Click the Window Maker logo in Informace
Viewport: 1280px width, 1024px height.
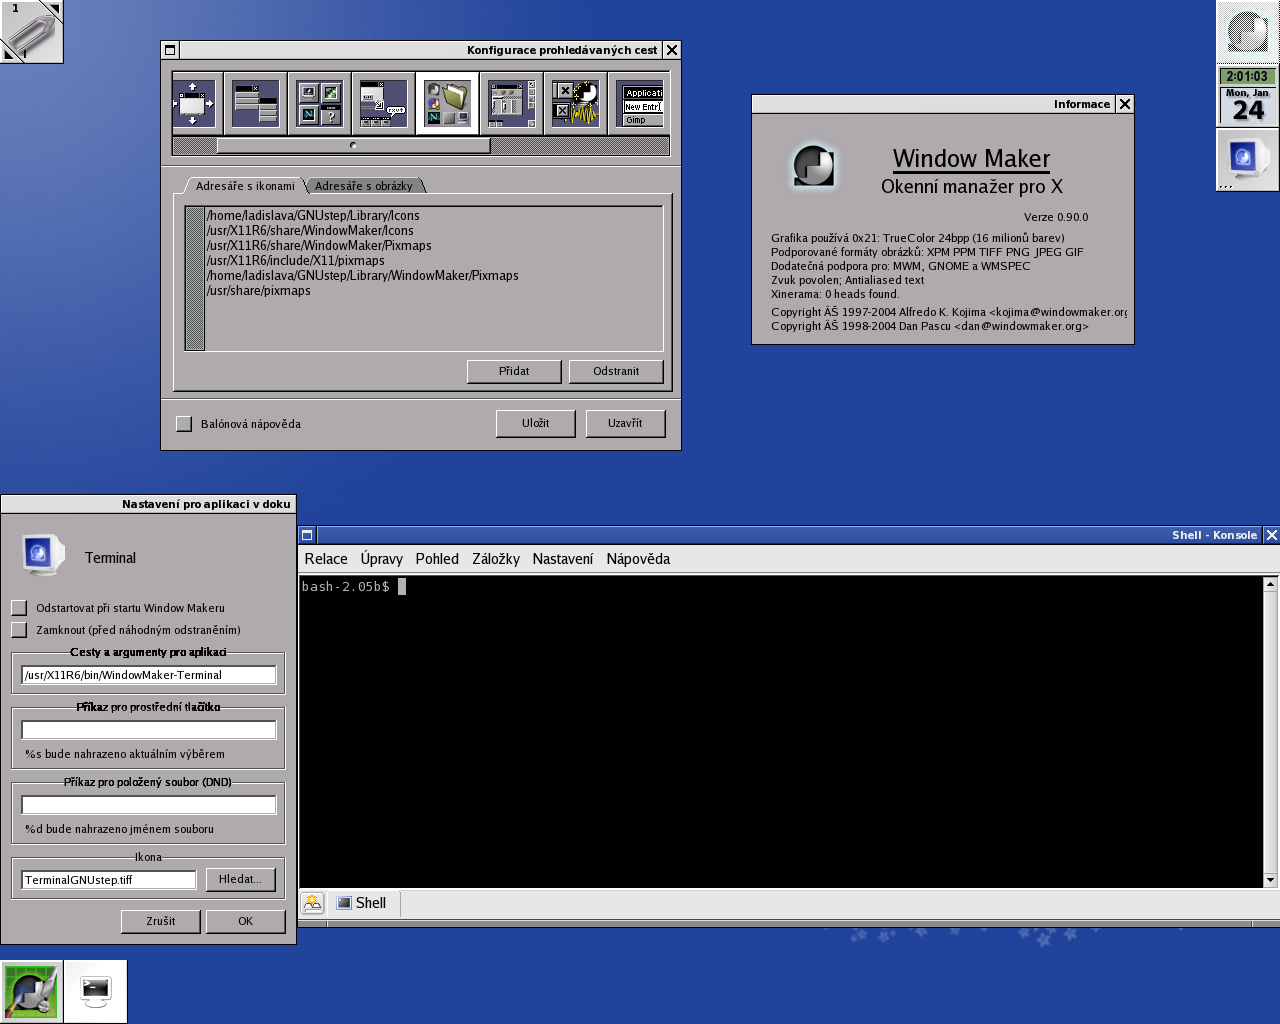813,166
